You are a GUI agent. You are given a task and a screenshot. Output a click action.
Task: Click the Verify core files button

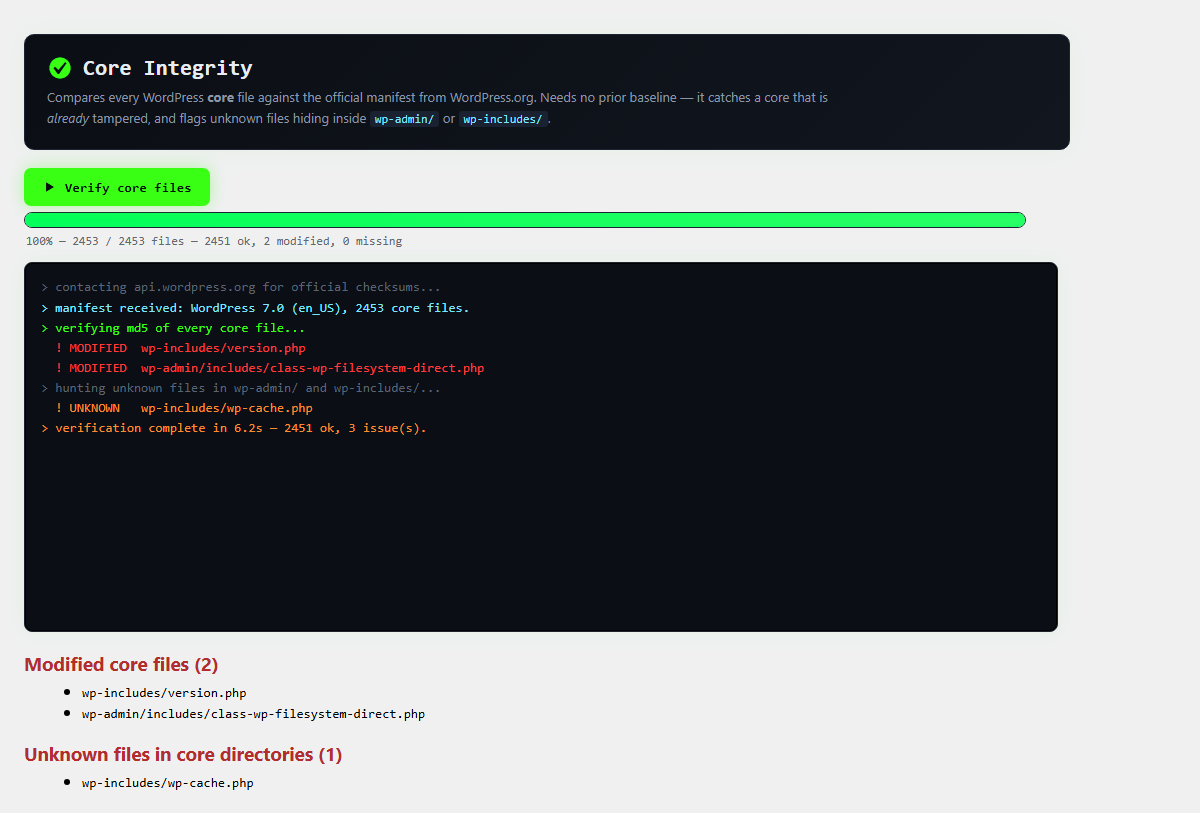pyautogui.click(x=117, y=187)
